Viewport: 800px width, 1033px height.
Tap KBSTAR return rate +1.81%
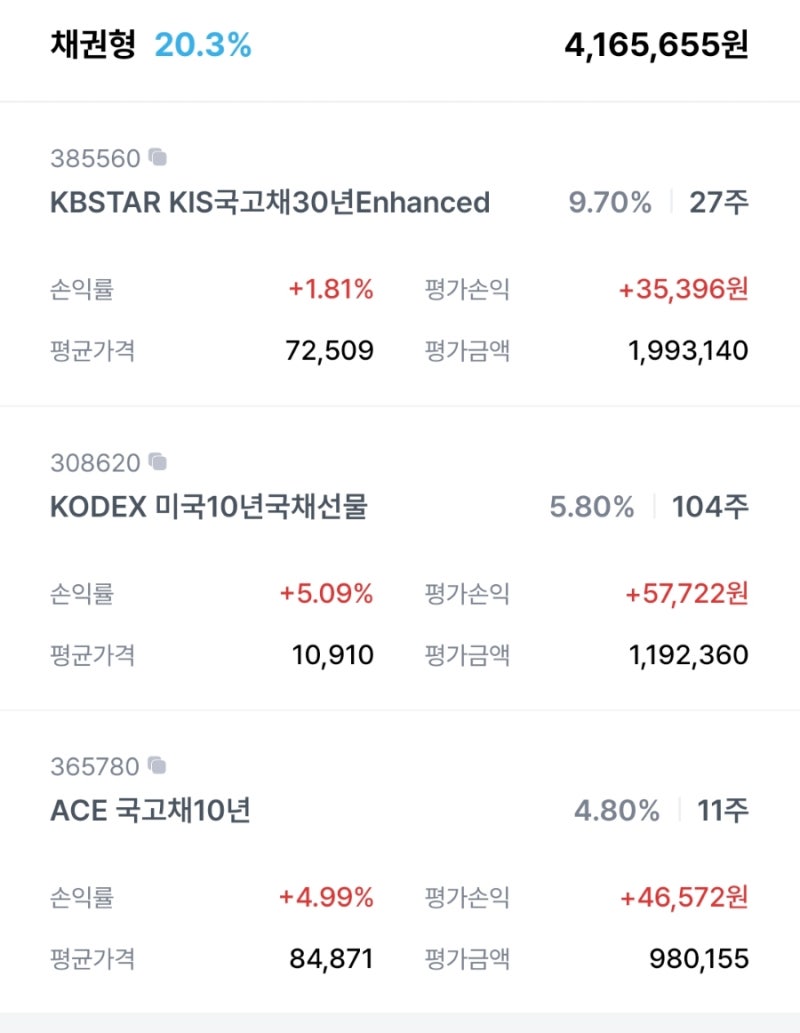[x=331, y=290]
